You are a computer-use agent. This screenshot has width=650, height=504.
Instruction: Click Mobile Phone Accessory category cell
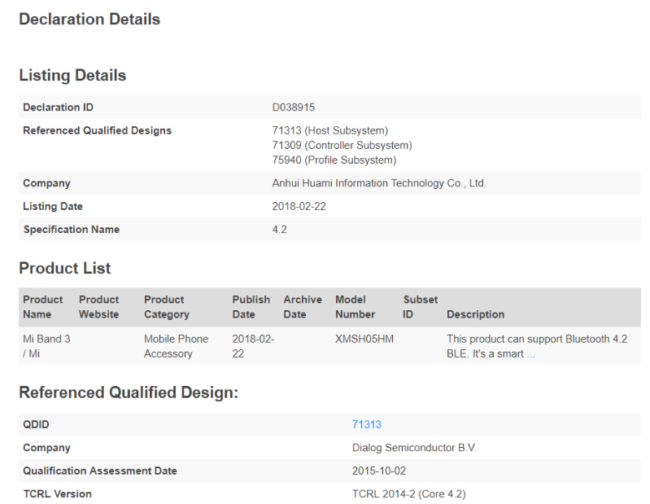(x=176, y=346)
